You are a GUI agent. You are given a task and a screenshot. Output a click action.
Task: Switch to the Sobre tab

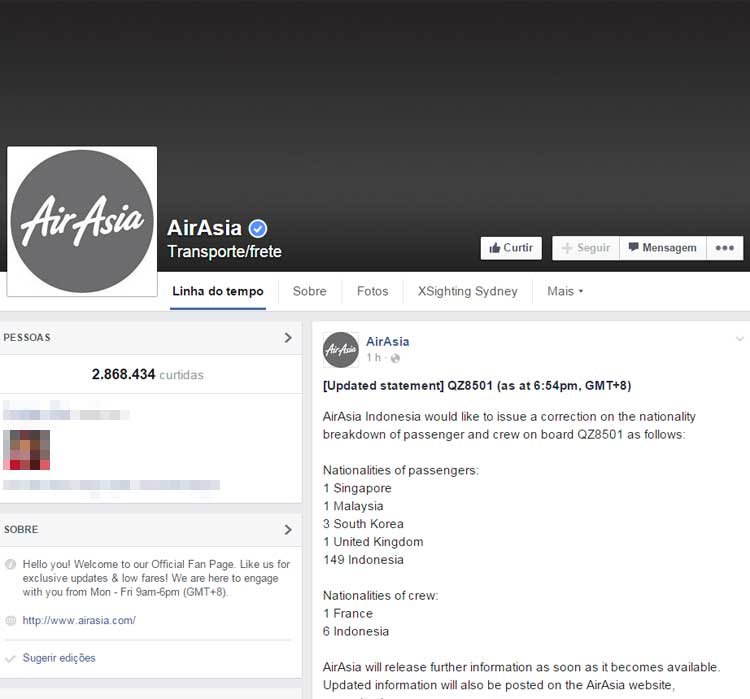(309, 291)
